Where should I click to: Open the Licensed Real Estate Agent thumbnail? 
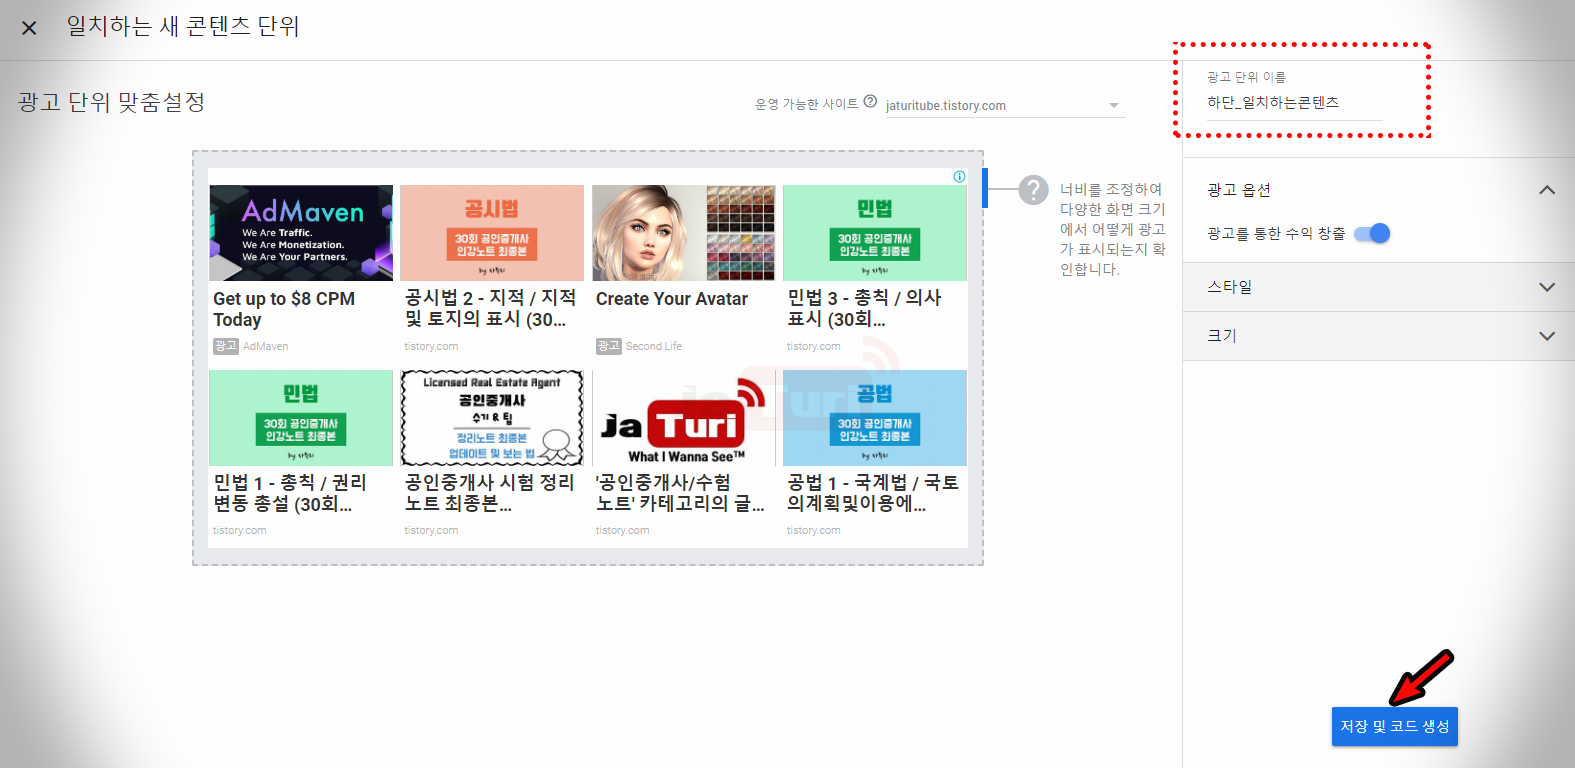click(x=492, y=418)
